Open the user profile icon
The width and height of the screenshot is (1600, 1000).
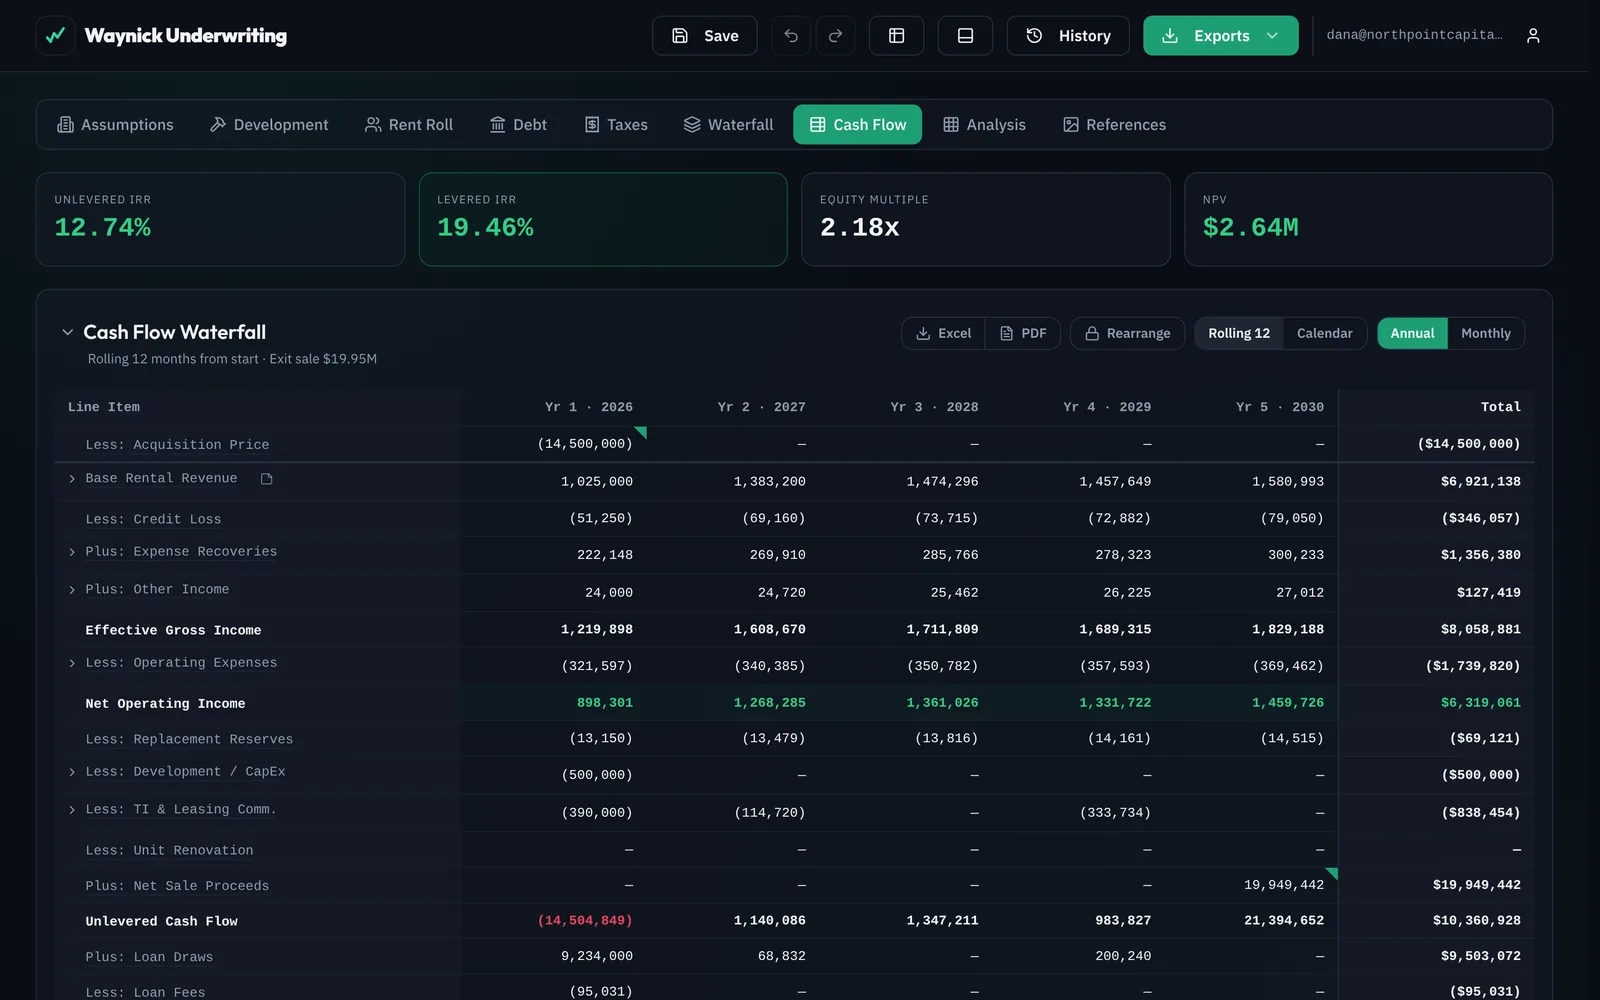coord(1533,36)
